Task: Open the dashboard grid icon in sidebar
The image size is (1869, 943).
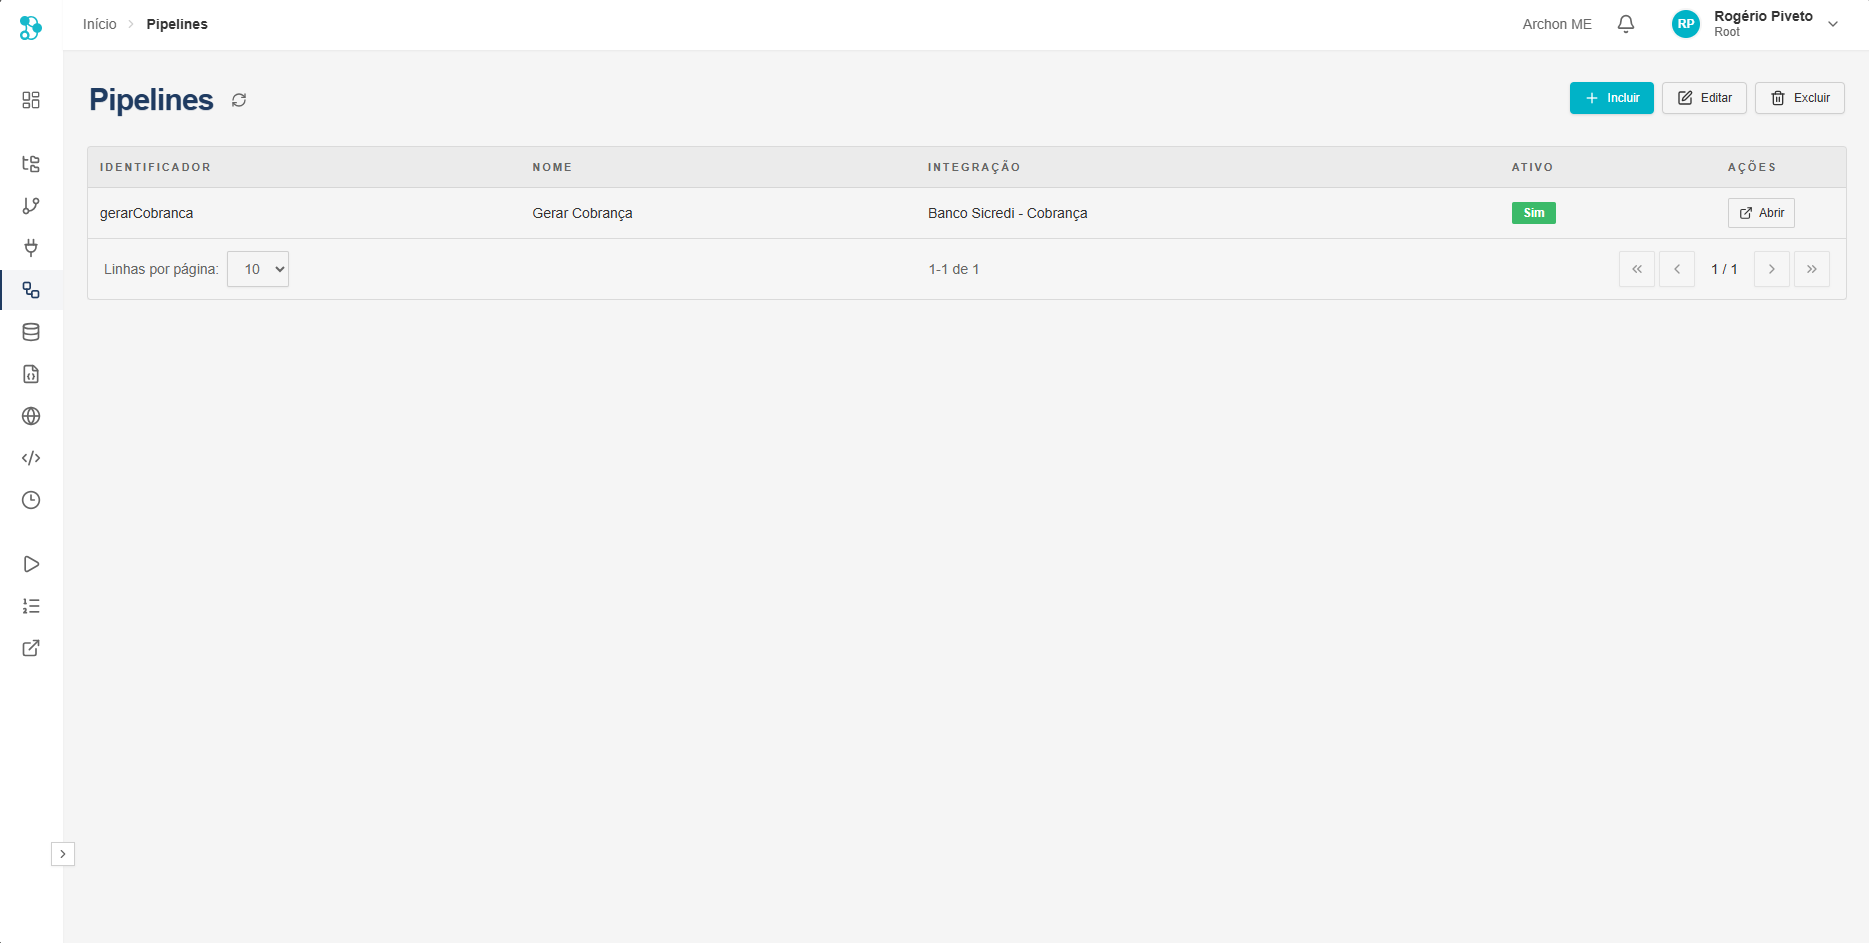Action: [x=31, y=100]
